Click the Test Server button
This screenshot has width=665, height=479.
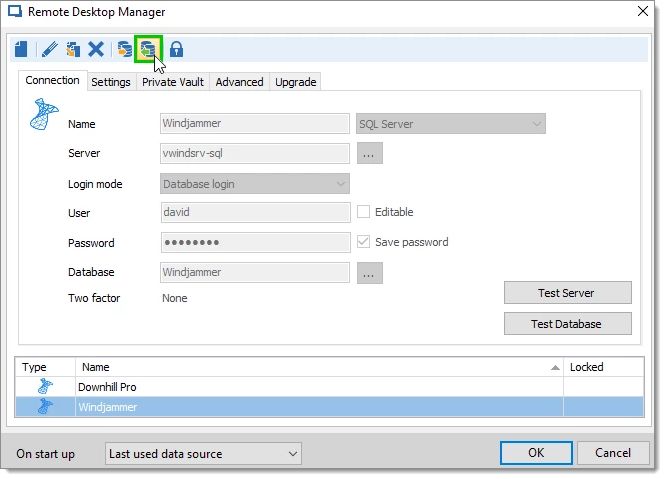(567, 293)
